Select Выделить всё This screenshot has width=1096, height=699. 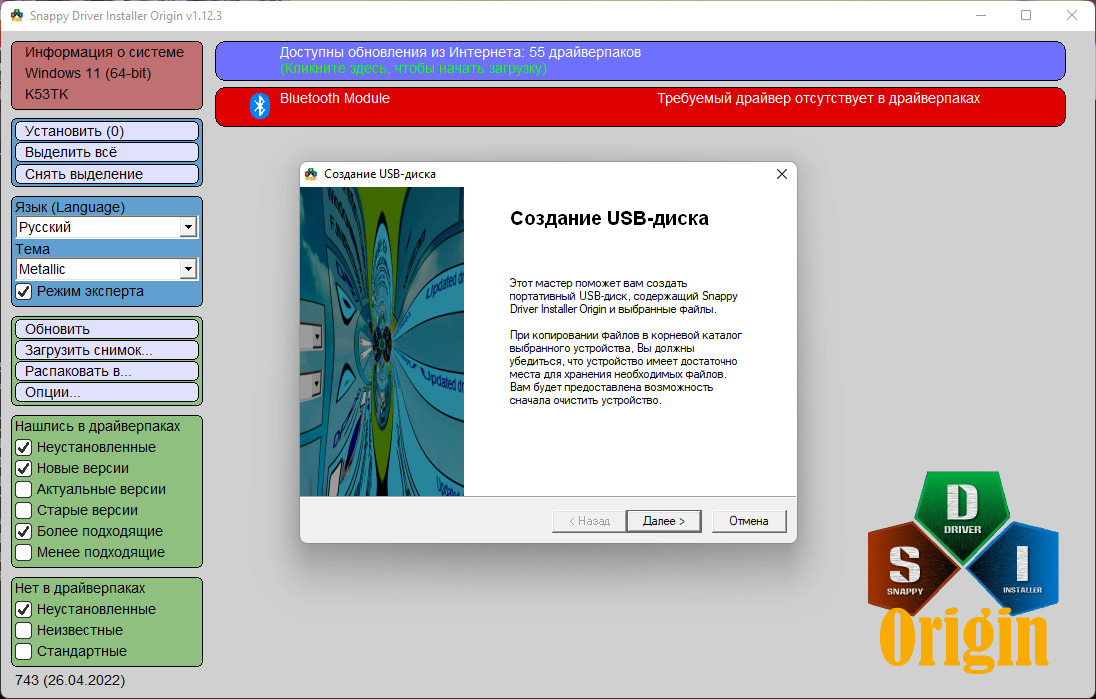point(107,152)
